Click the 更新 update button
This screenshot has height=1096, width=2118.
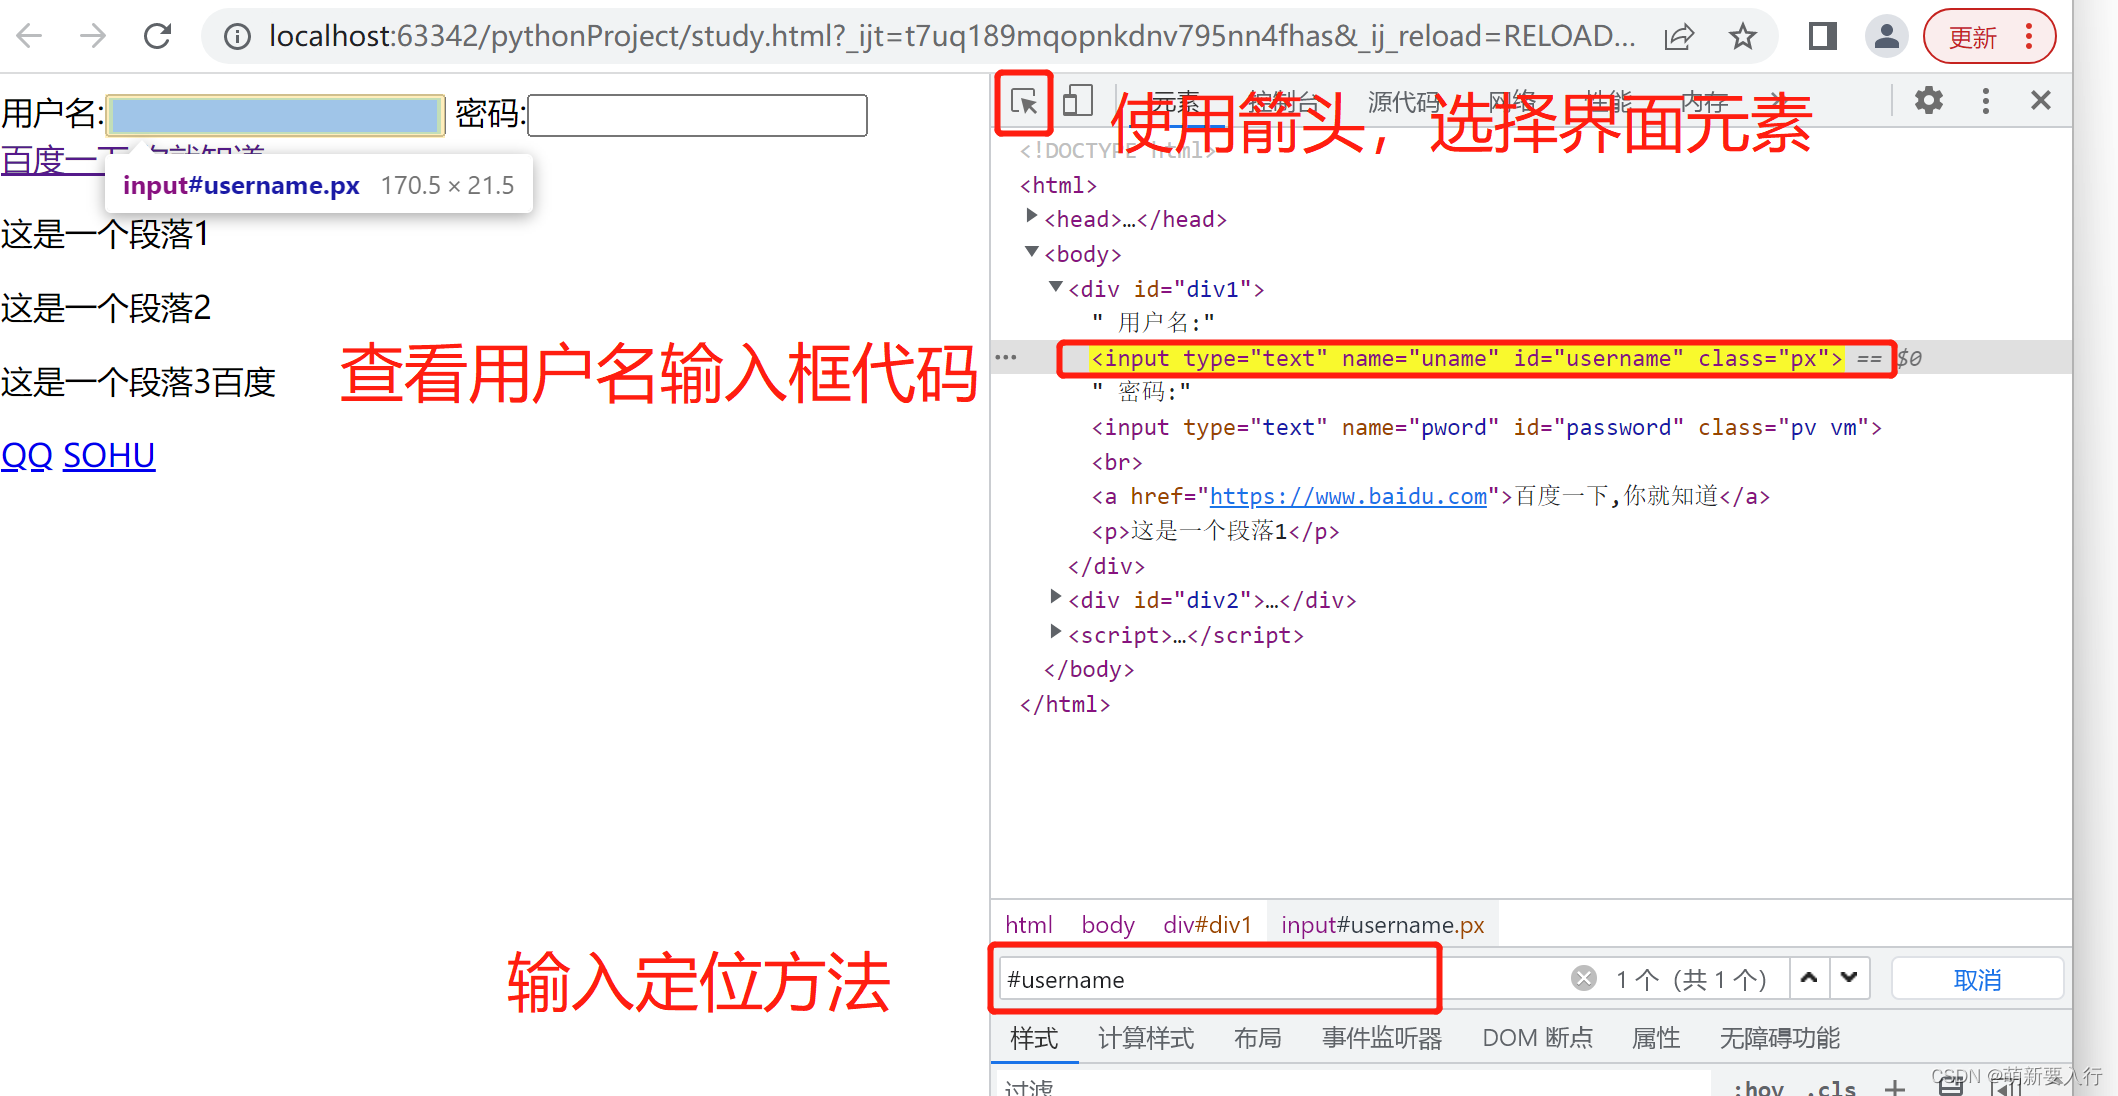[1973, 38]
